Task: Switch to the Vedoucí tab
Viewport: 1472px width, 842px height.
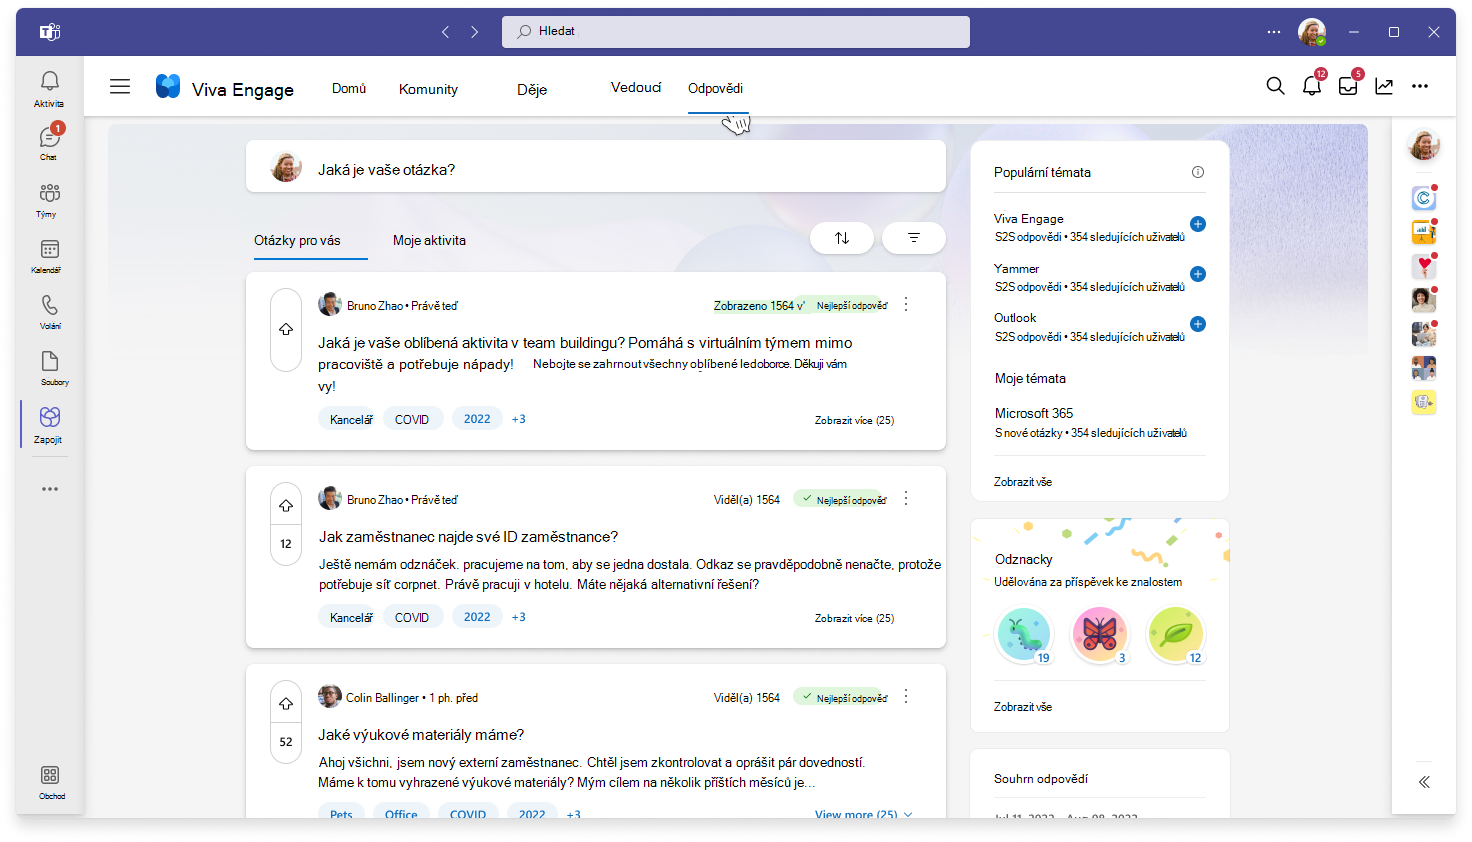Action: [x=636, y=87]
